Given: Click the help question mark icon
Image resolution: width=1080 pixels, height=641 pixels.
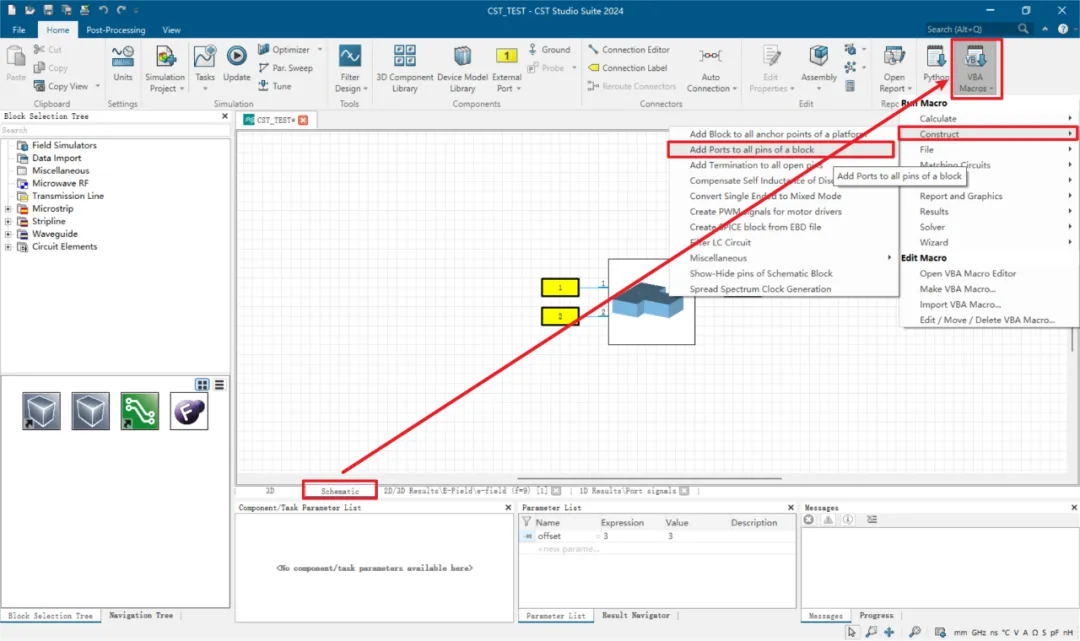Looking at the screenshot, I should point(1063,29).
